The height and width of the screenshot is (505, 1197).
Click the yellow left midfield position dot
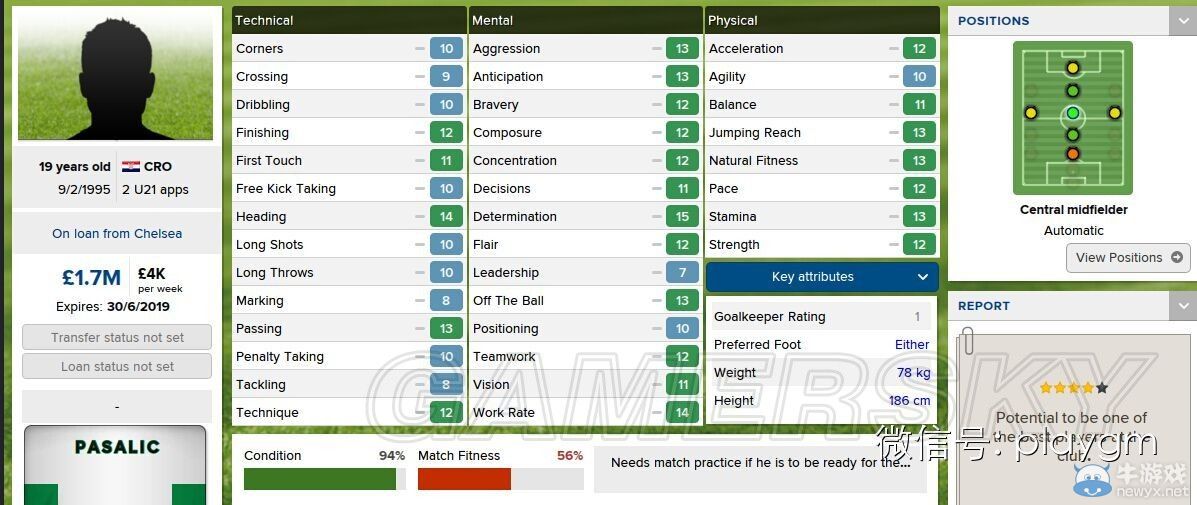click(1031, 113)
